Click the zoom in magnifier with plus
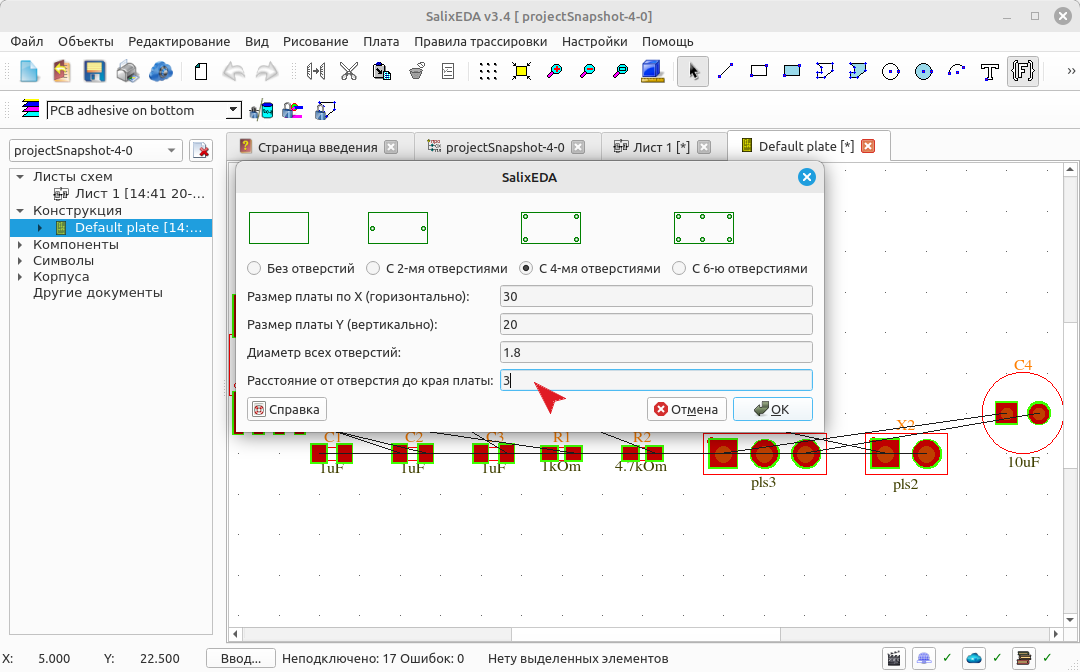 click(554, 71)
